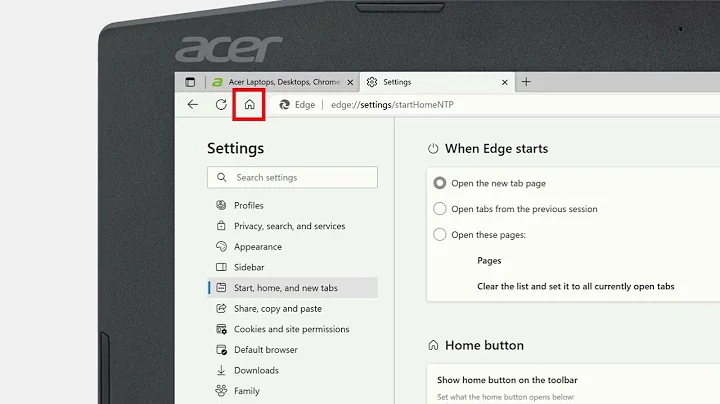The height and width of the screenshot is (404, 720).
Task: Click the icon beside Start, home, and new tabs
Action: 221,287
